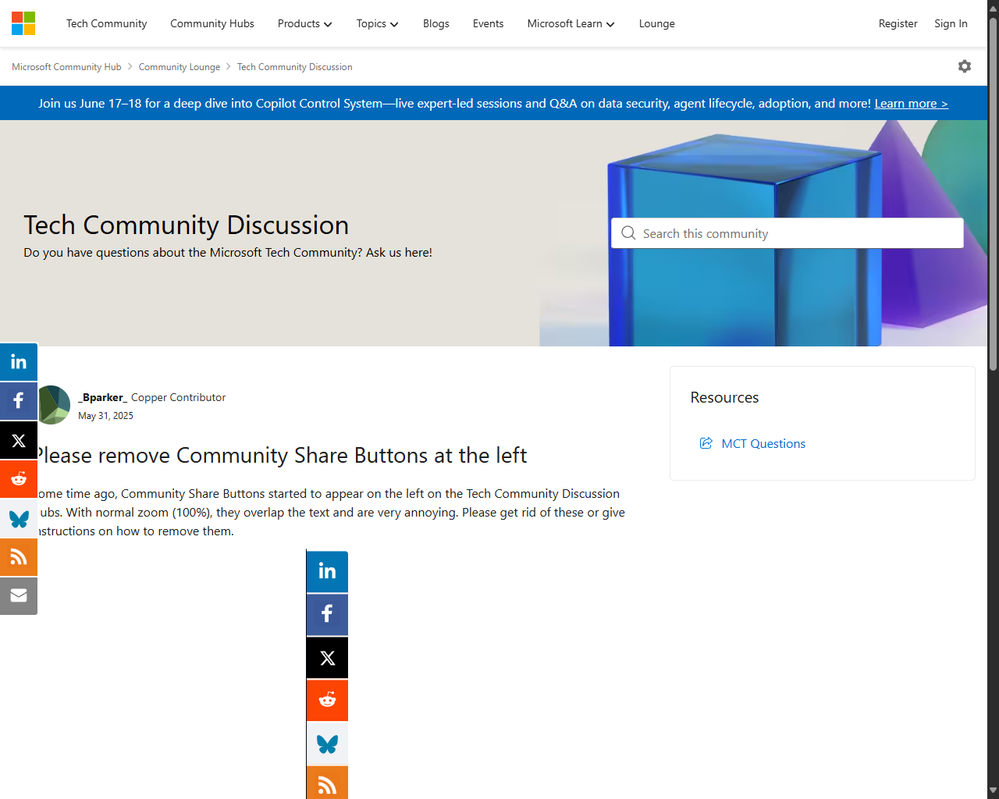The width and height of the screenshot is (999, 799).
Task: Click the Tech Community Discussion page title
Action: [x=186, y=225]
